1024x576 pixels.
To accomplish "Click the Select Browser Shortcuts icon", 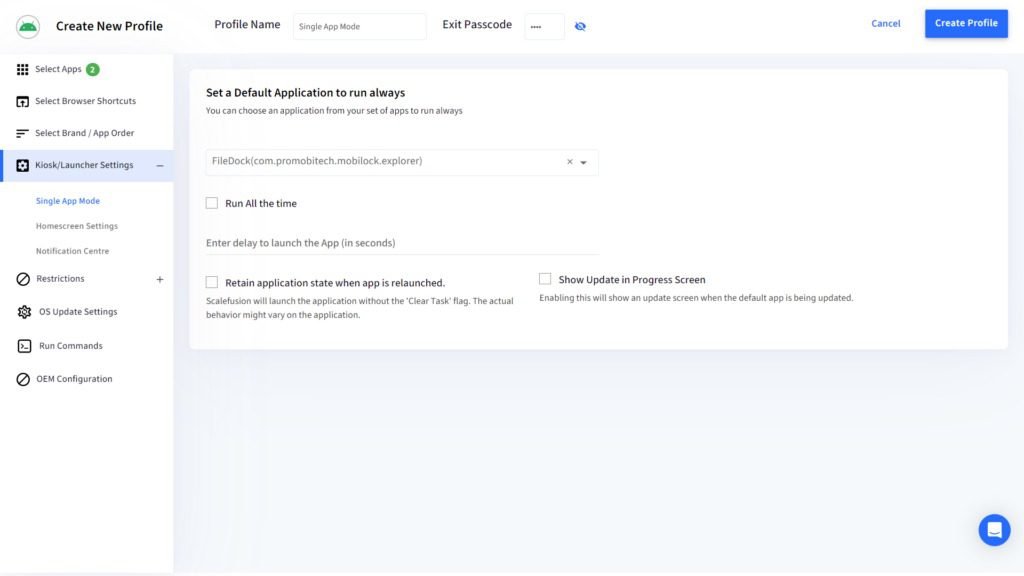I will (23, 101).
